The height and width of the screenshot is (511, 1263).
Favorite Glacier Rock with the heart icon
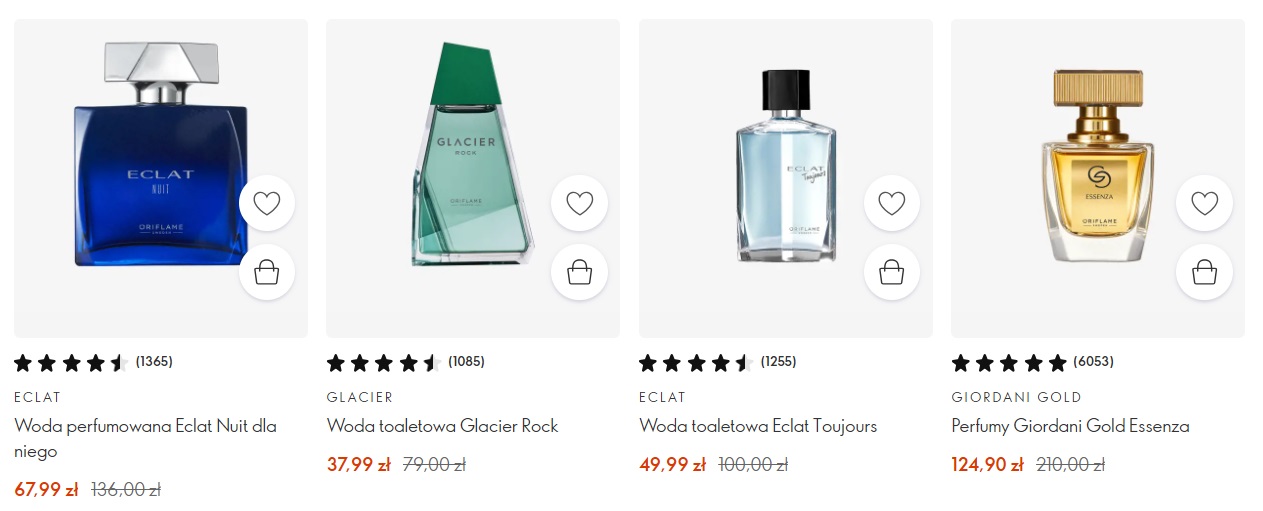[580, 204]
